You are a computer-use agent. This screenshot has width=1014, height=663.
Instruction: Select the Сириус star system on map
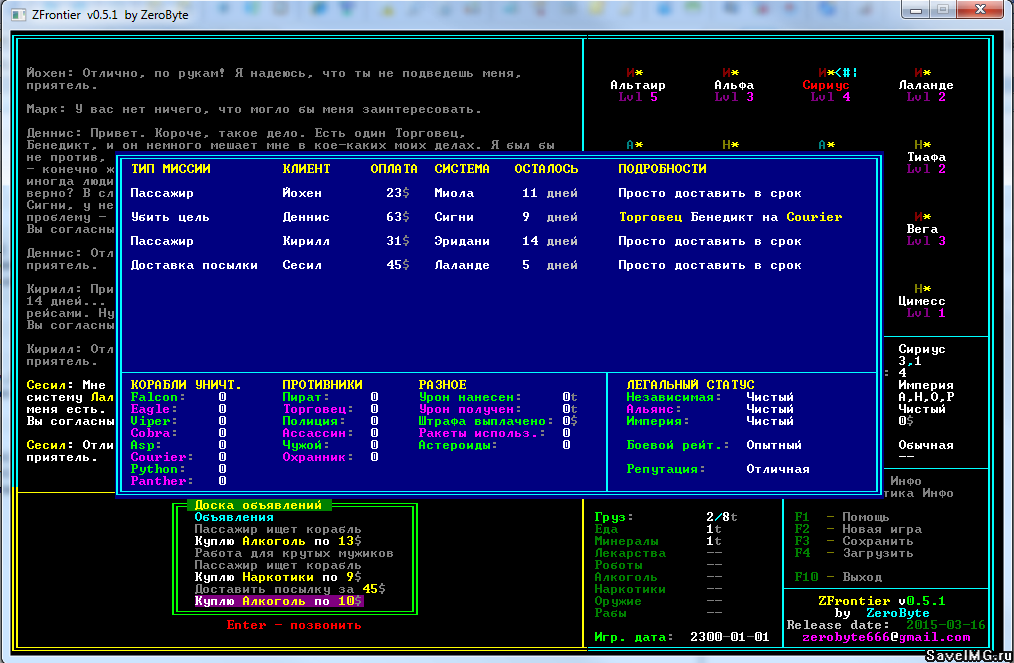825,85
